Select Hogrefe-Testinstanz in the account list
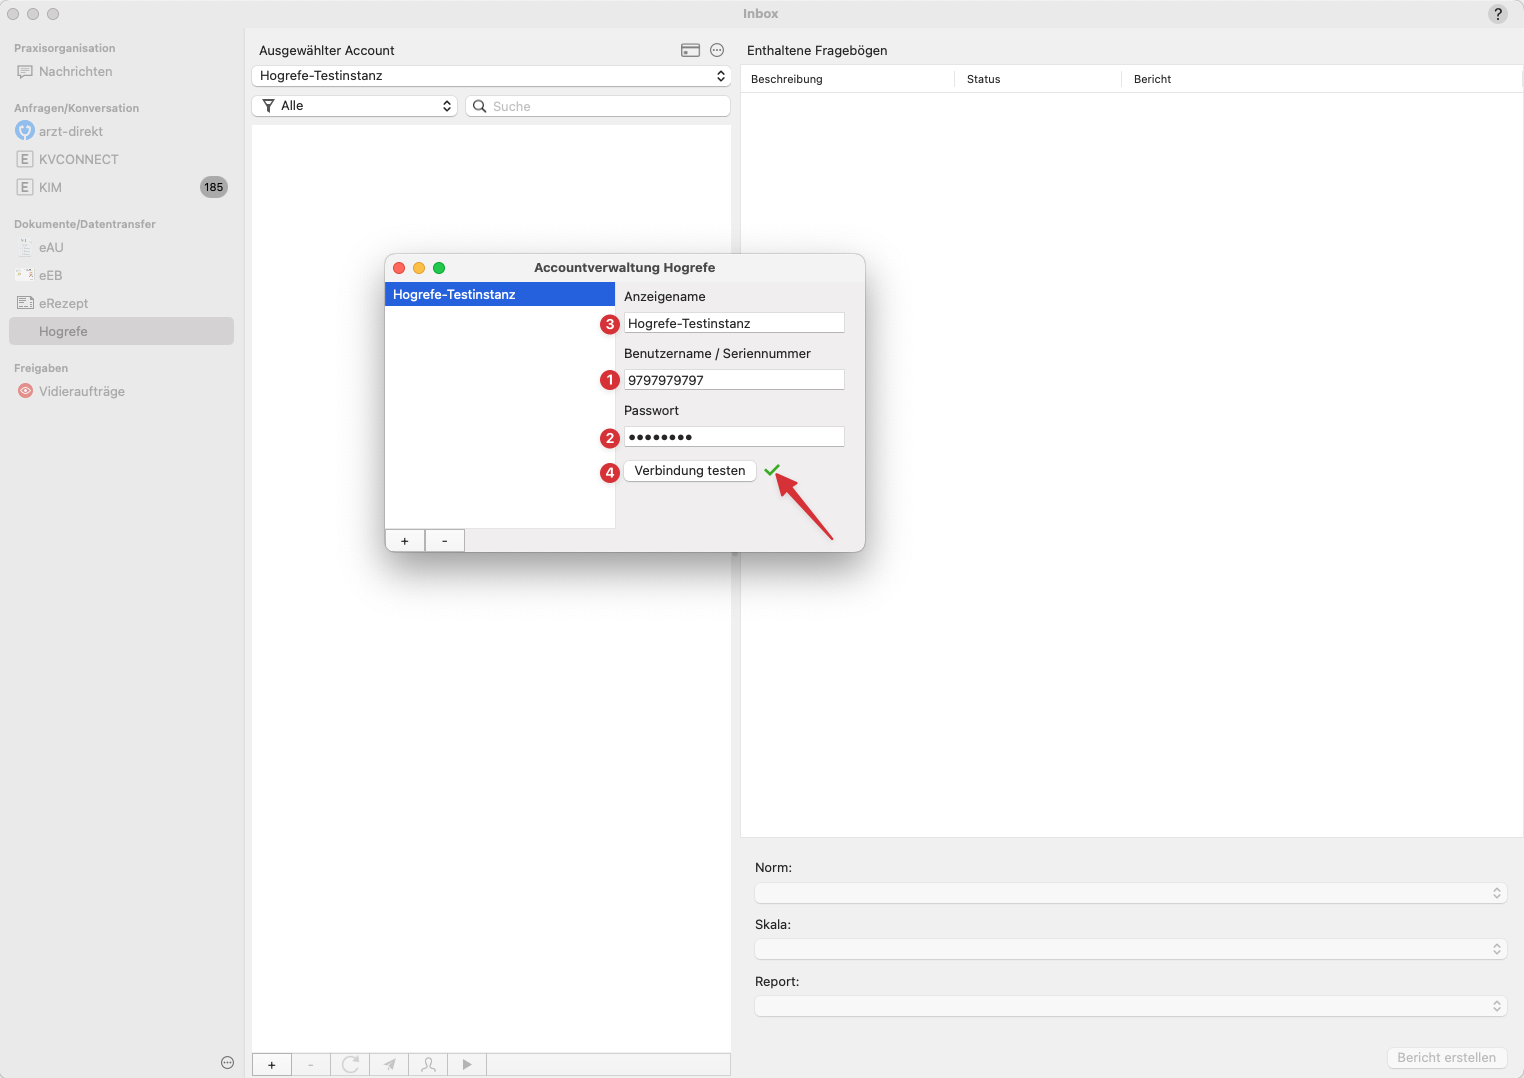This screenshot has width=1524, height=1078. [x=500, y=294]
